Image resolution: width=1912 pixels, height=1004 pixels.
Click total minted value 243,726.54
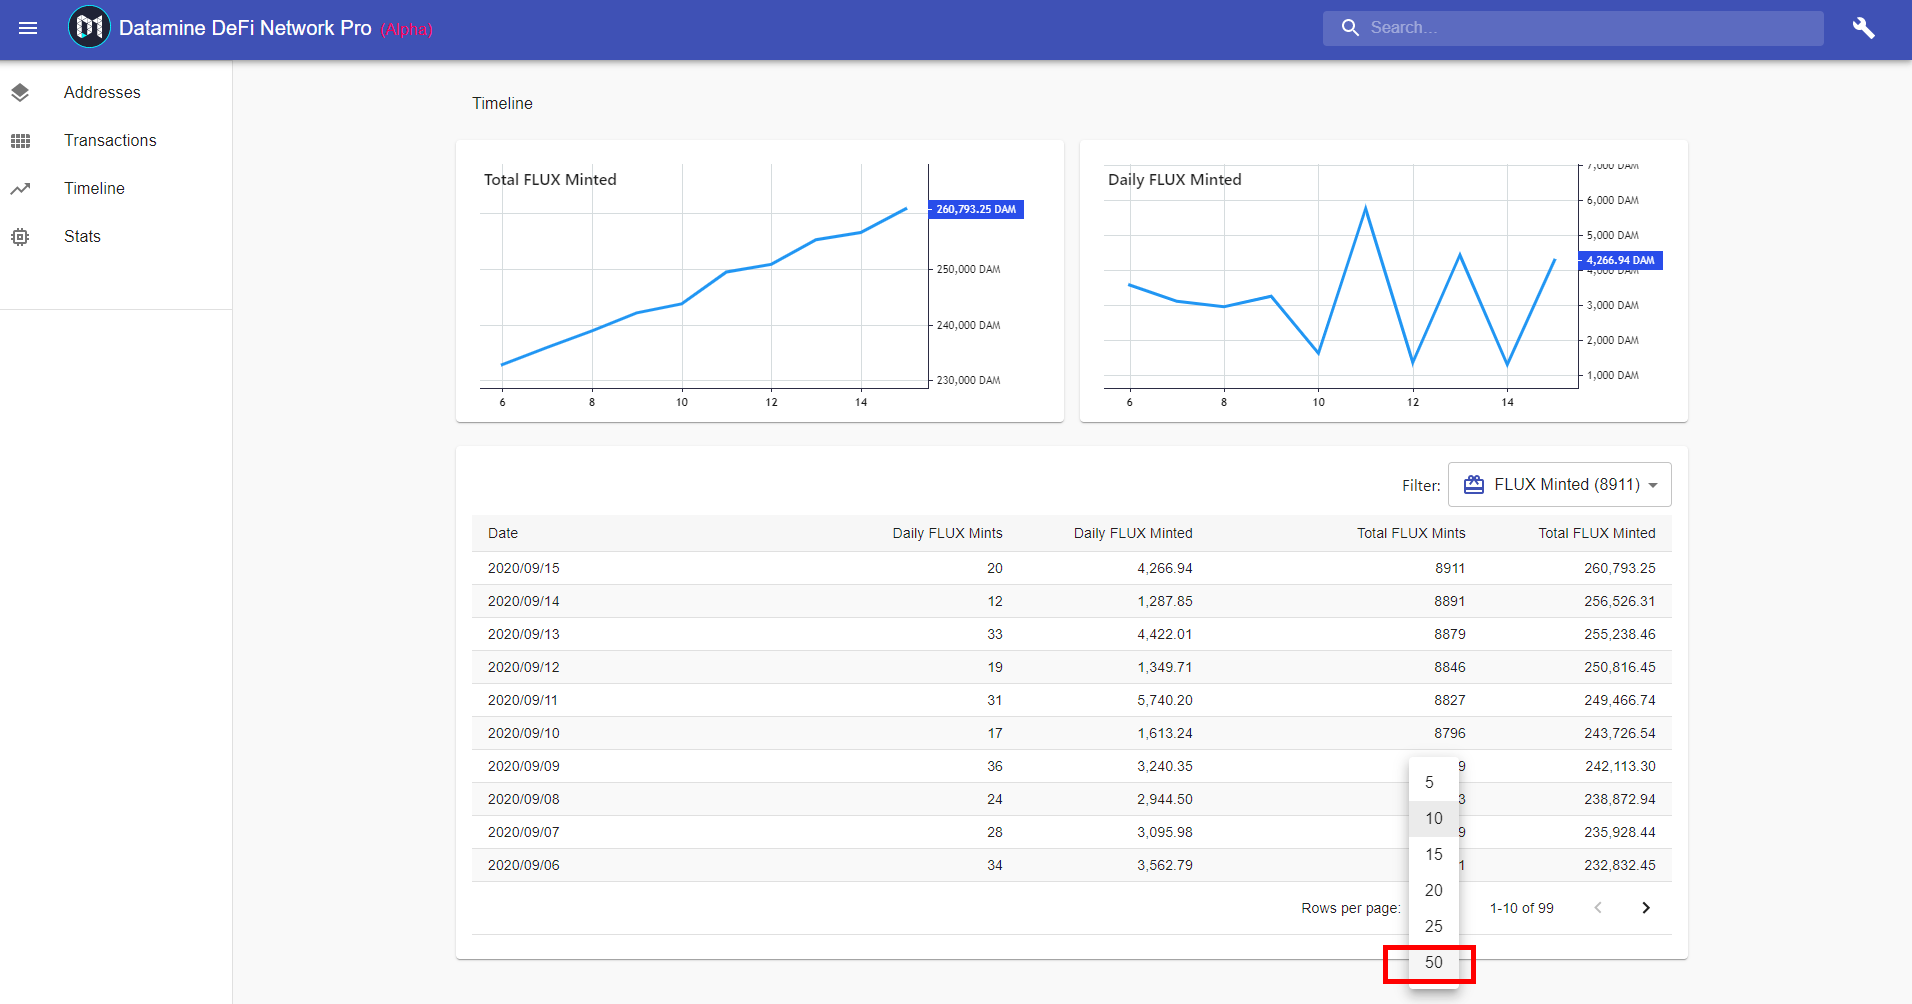click(x=1620, y=733)
